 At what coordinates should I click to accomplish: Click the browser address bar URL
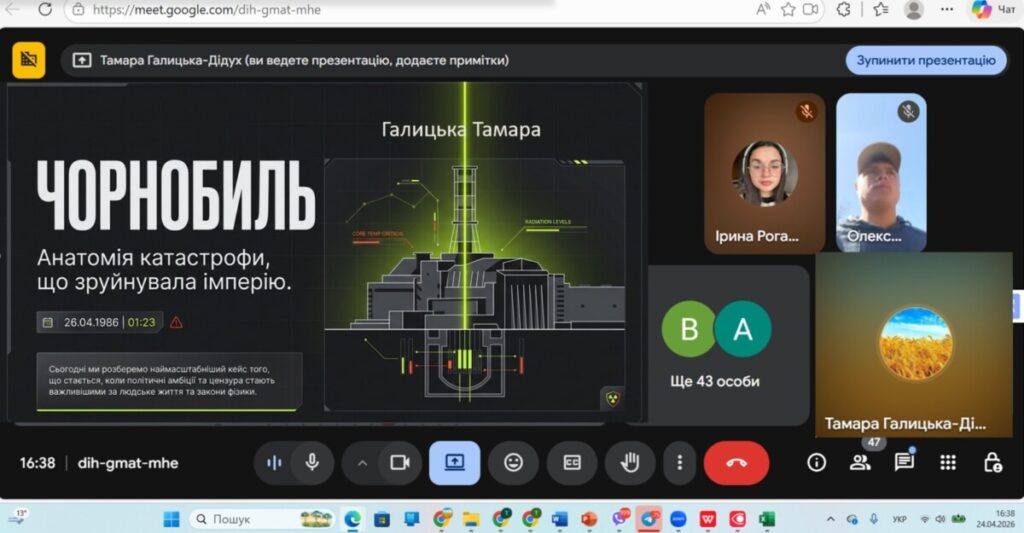click(x=208, y=10)
